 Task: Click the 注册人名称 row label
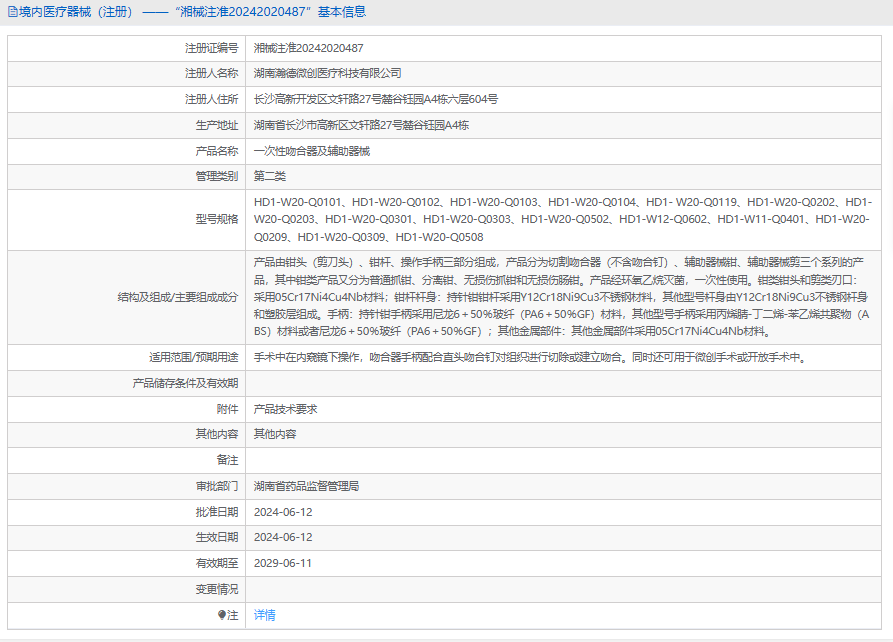click(211, 73)
